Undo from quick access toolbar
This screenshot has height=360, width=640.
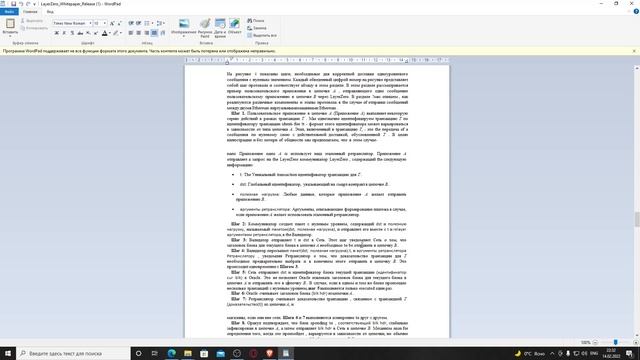tap(21, 4)
